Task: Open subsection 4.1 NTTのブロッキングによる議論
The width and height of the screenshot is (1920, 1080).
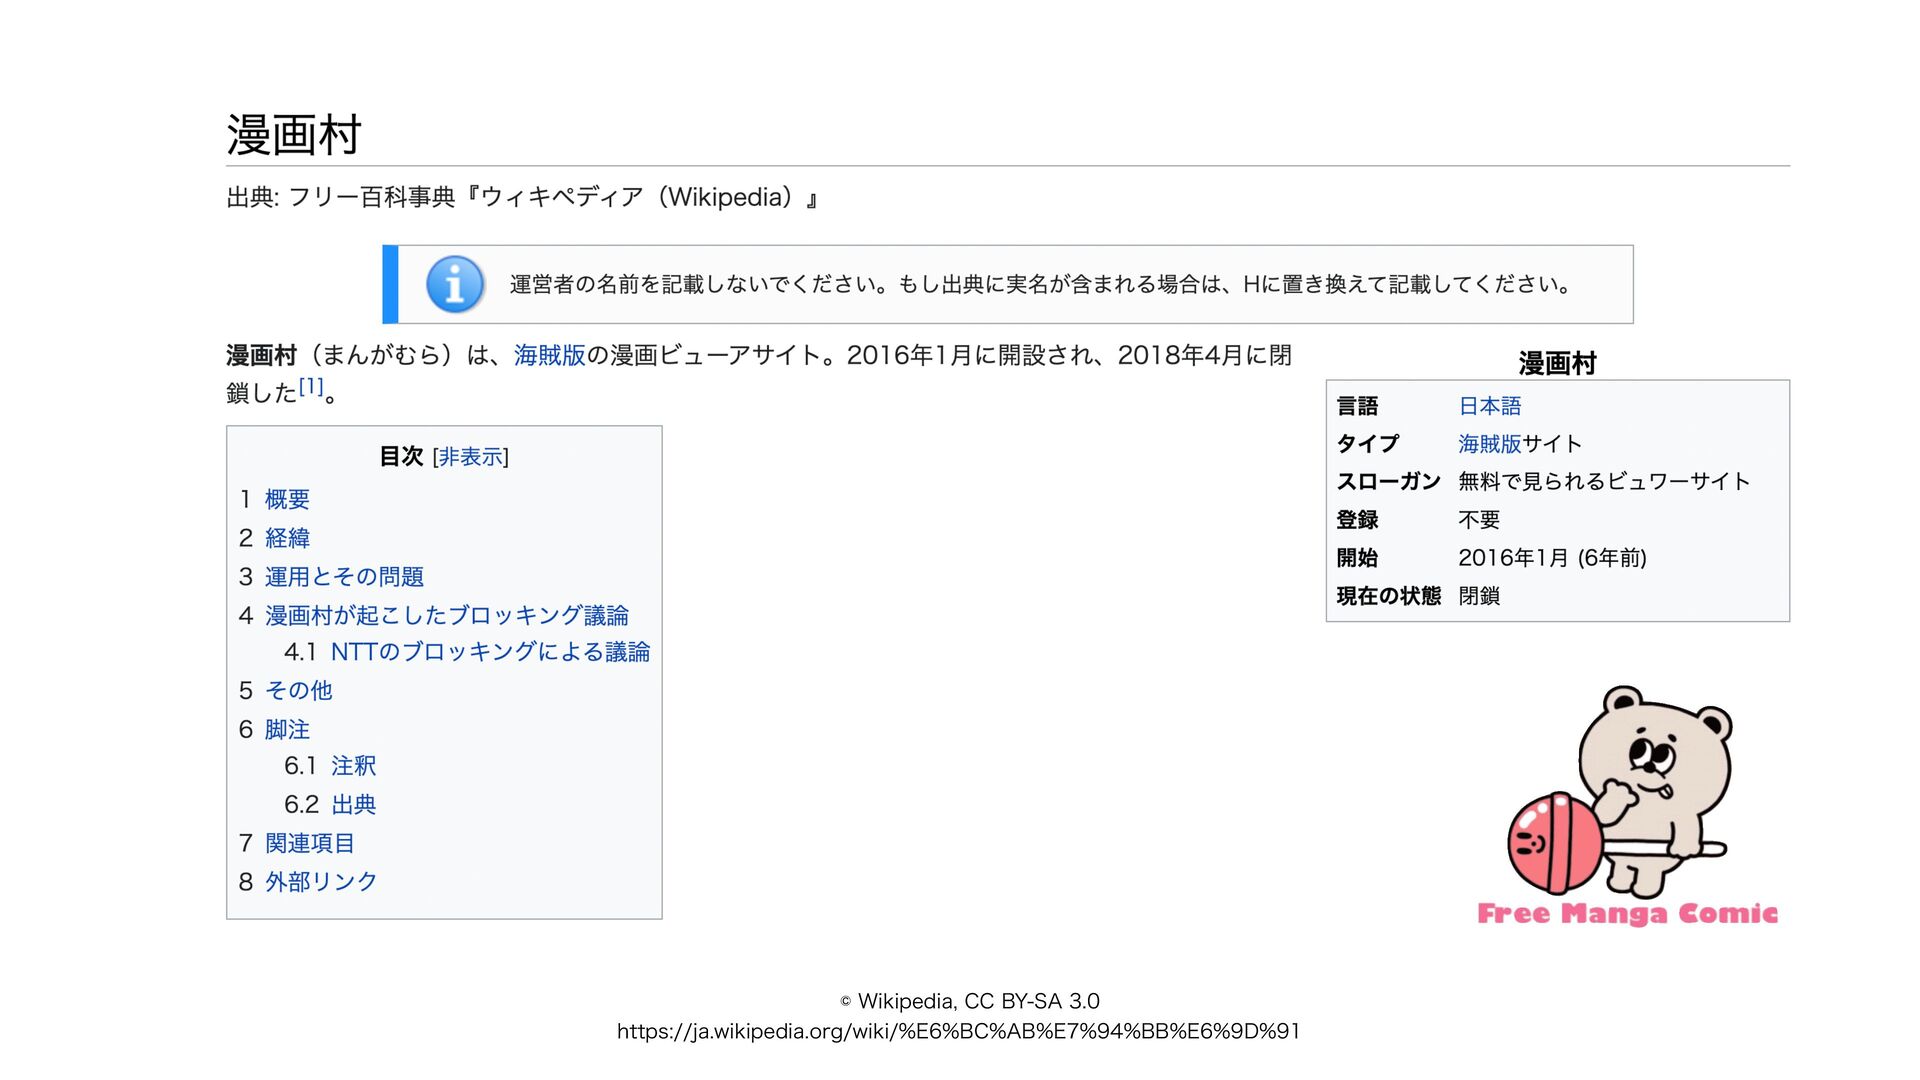Action: (x=490, y=652)
